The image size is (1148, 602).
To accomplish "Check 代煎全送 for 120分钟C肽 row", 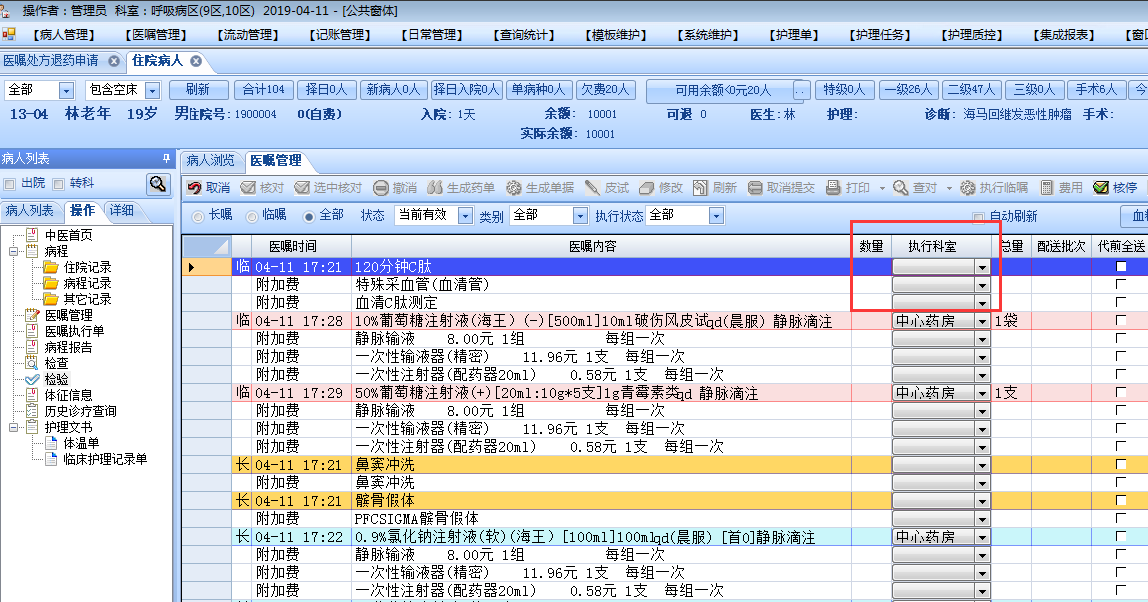I will 1121,267.
